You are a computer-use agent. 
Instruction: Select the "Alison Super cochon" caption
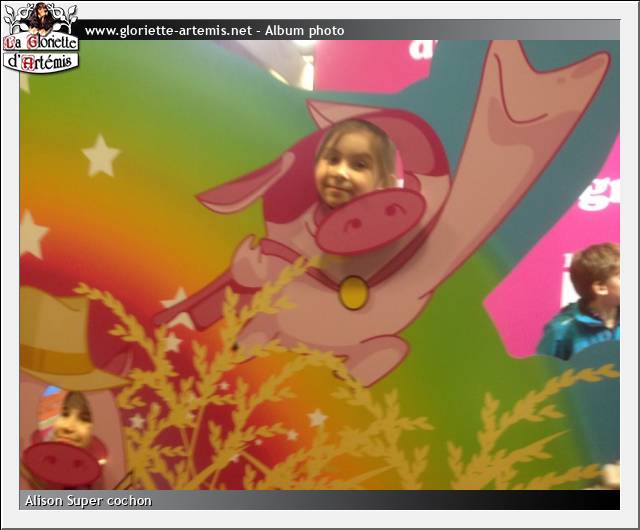88,500
